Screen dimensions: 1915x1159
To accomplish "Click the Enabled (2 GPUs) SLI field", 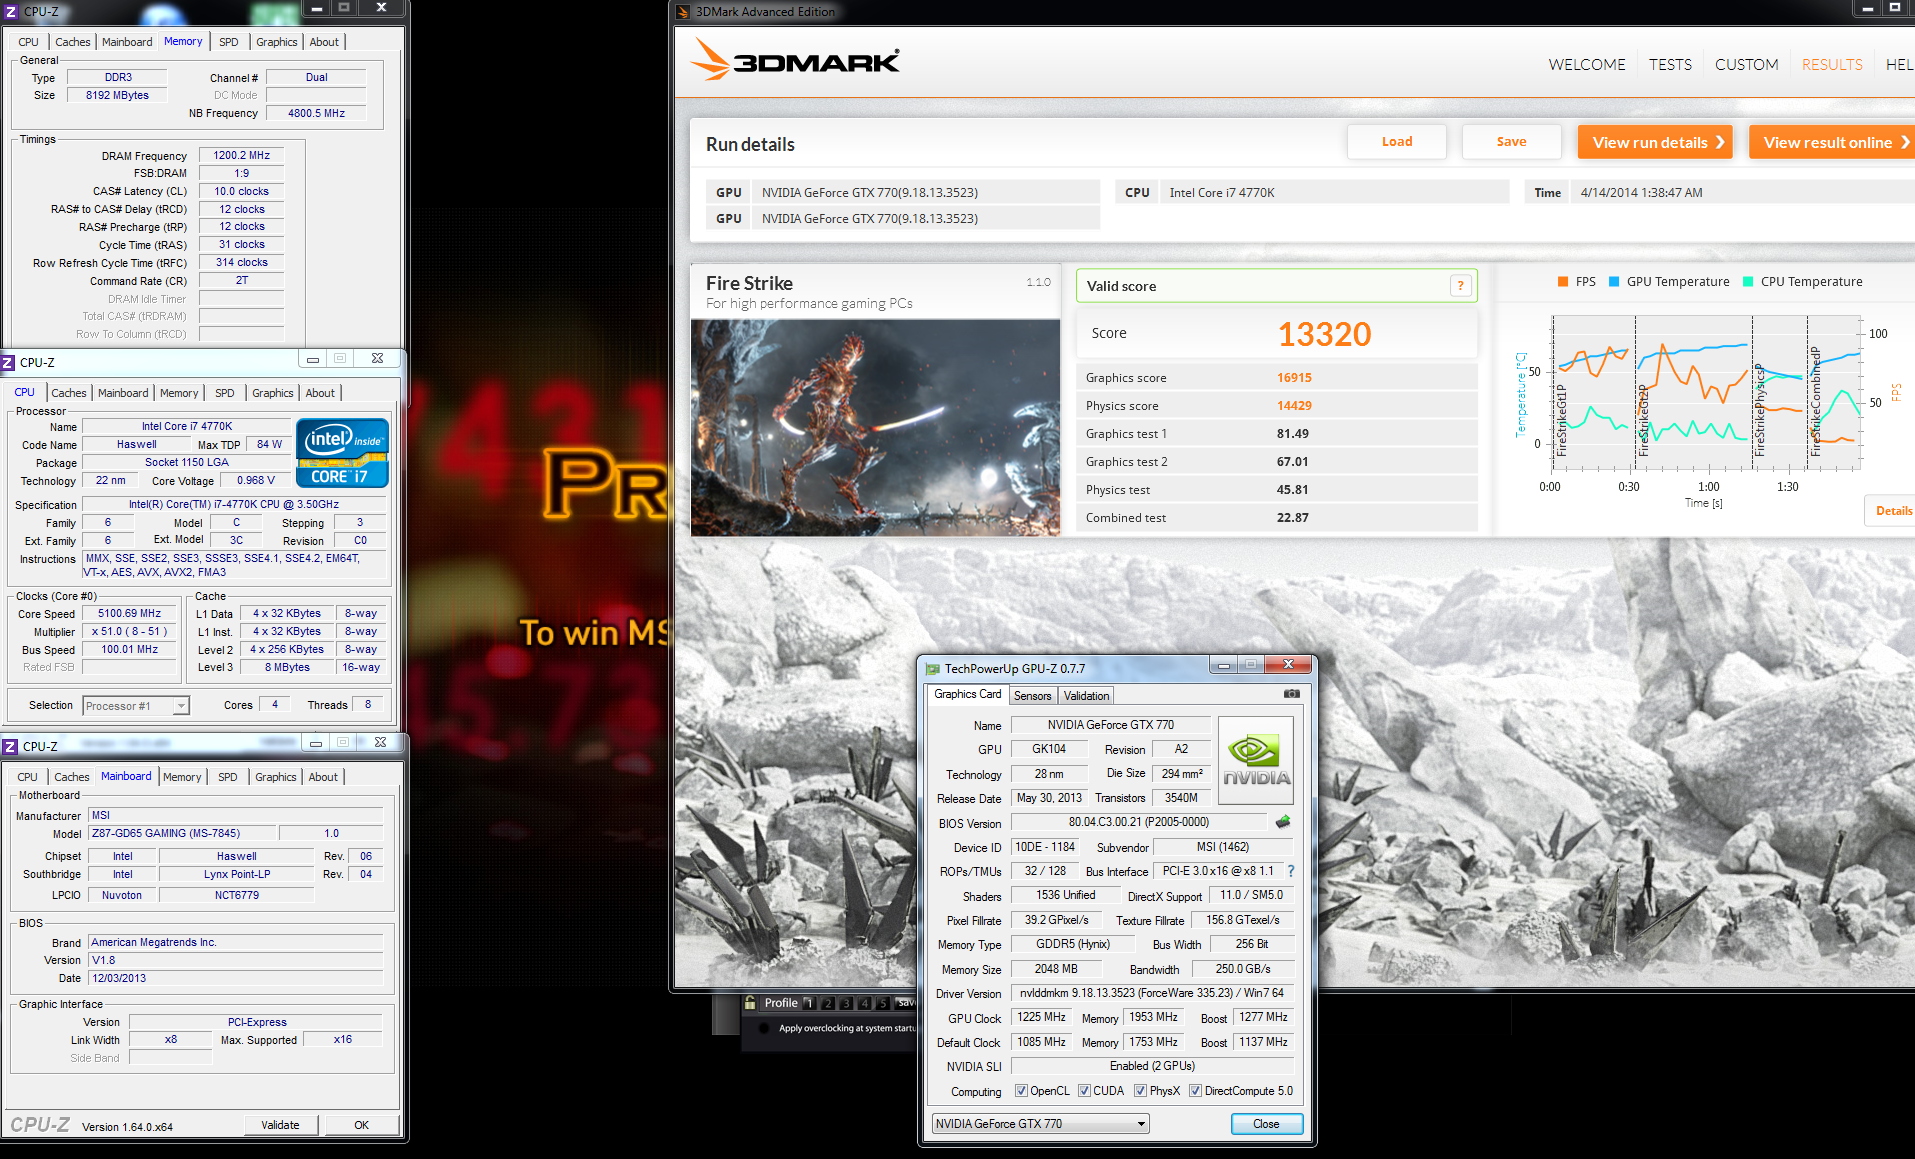I will click(1152, 1066).
